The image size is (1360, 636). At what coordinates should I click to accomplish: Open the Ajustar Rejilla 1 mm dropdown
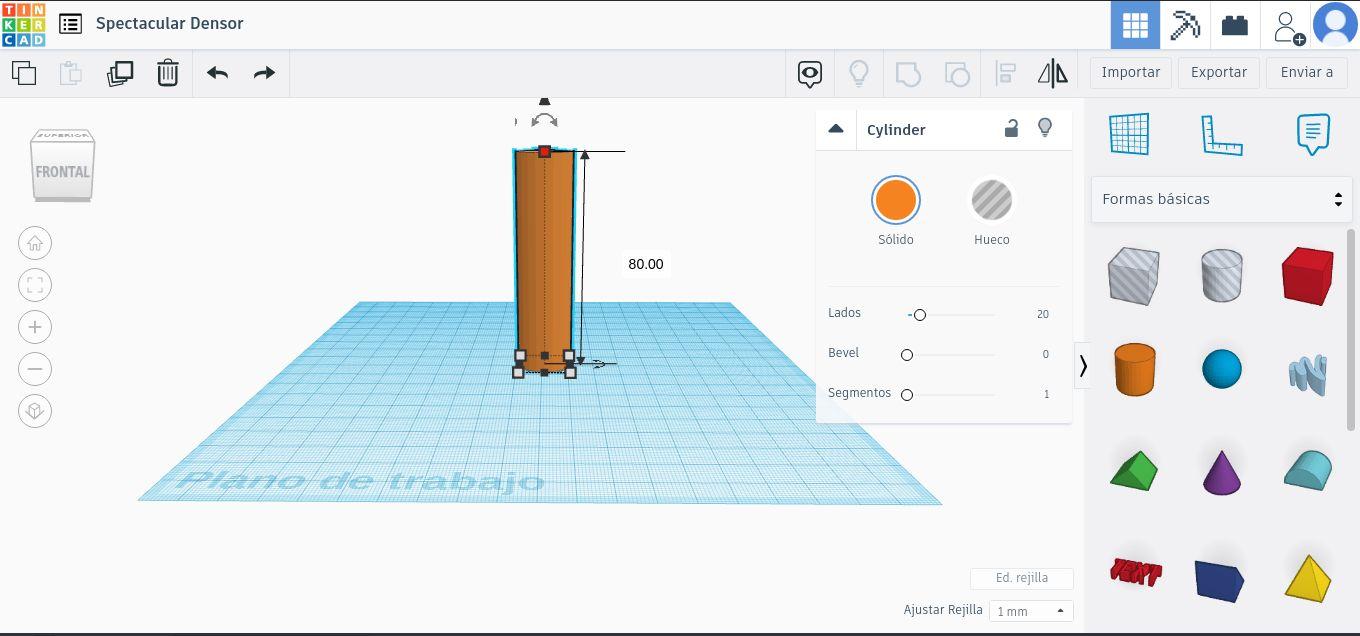[1031, 611]
